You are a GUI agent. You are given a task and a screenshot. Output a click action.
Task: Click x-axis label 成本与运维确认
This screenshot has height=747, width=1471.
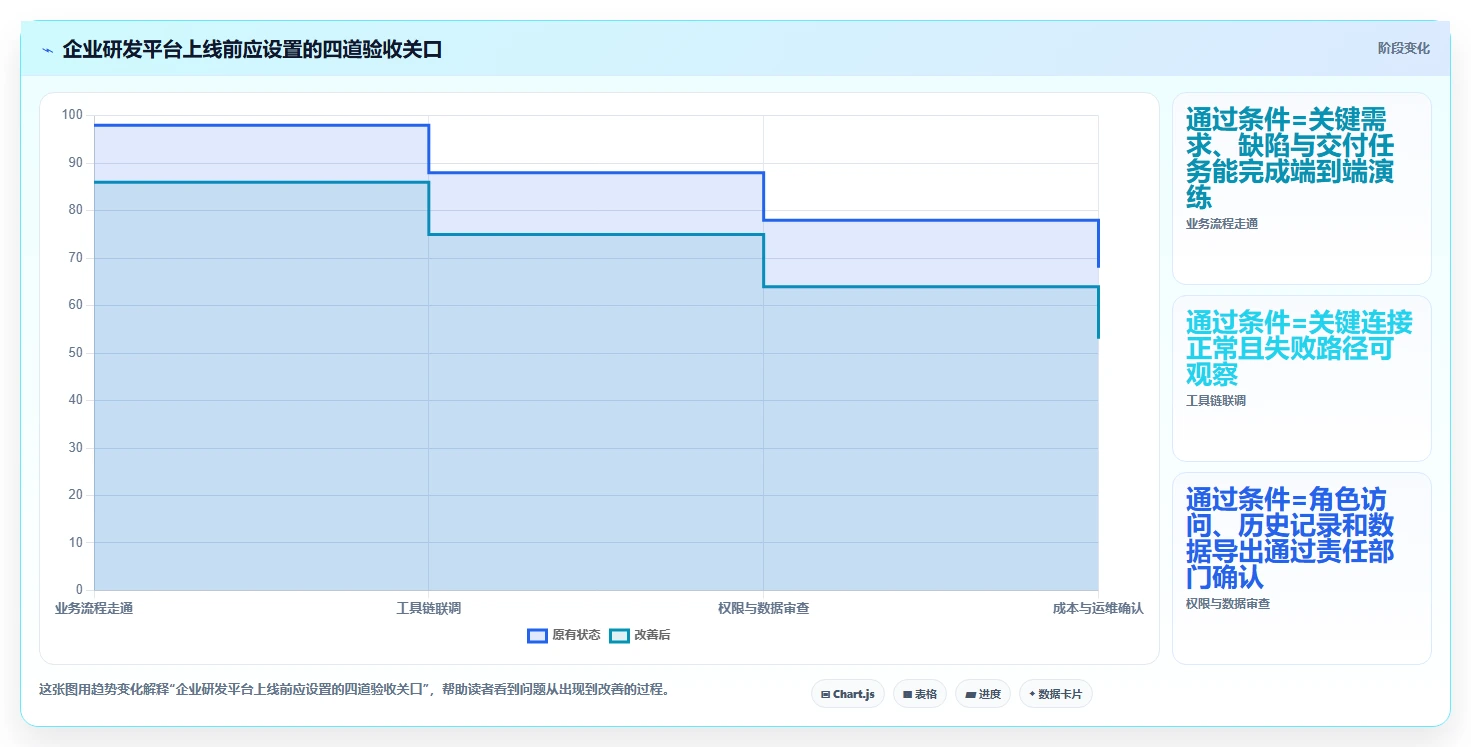point(1098,608)
